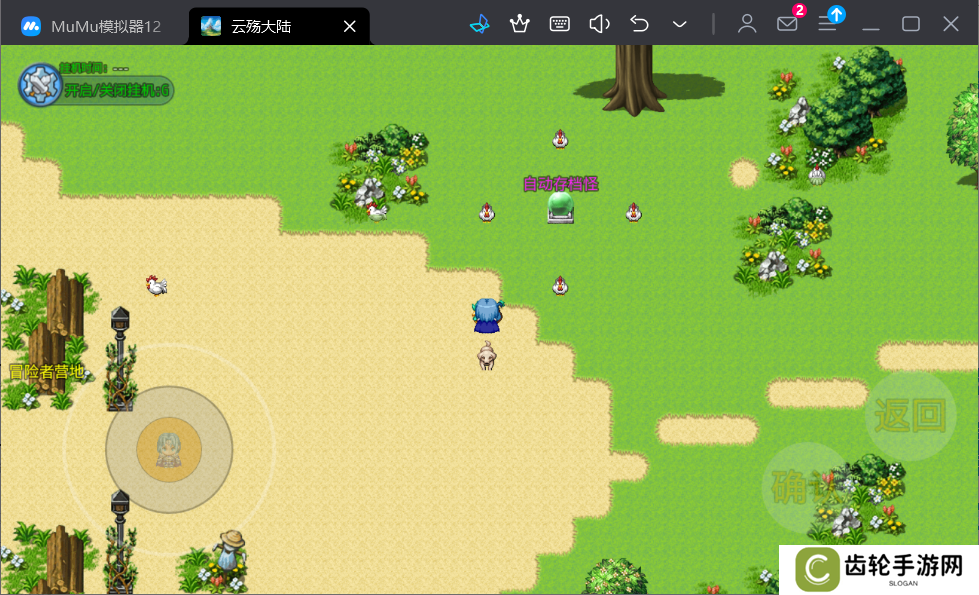Open the hamburger menu with update badge

pyautogui.click(x=828, y=24)
